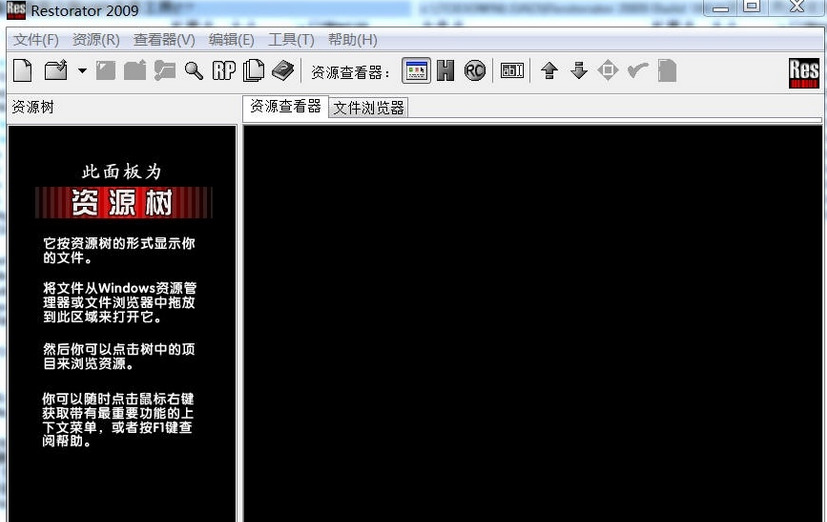Click inside the black resource tree panel

[122, 324]
